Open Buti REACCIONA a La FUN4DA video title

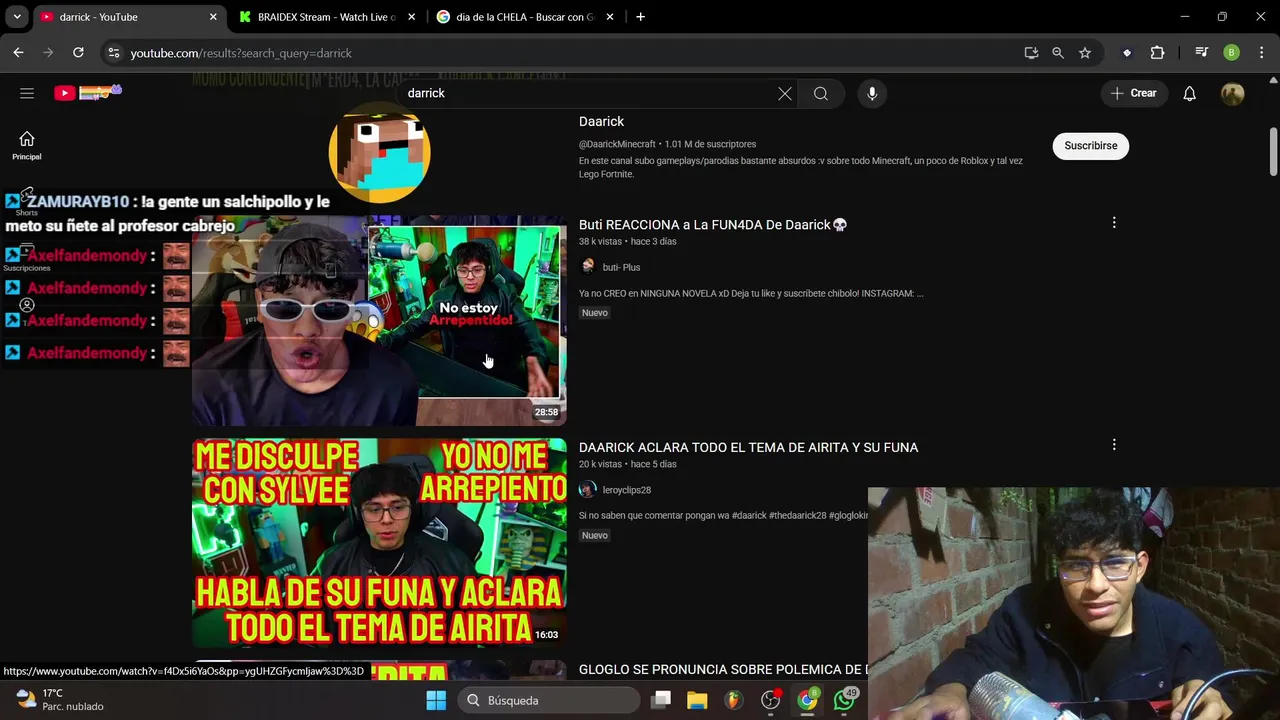(713, 225)
